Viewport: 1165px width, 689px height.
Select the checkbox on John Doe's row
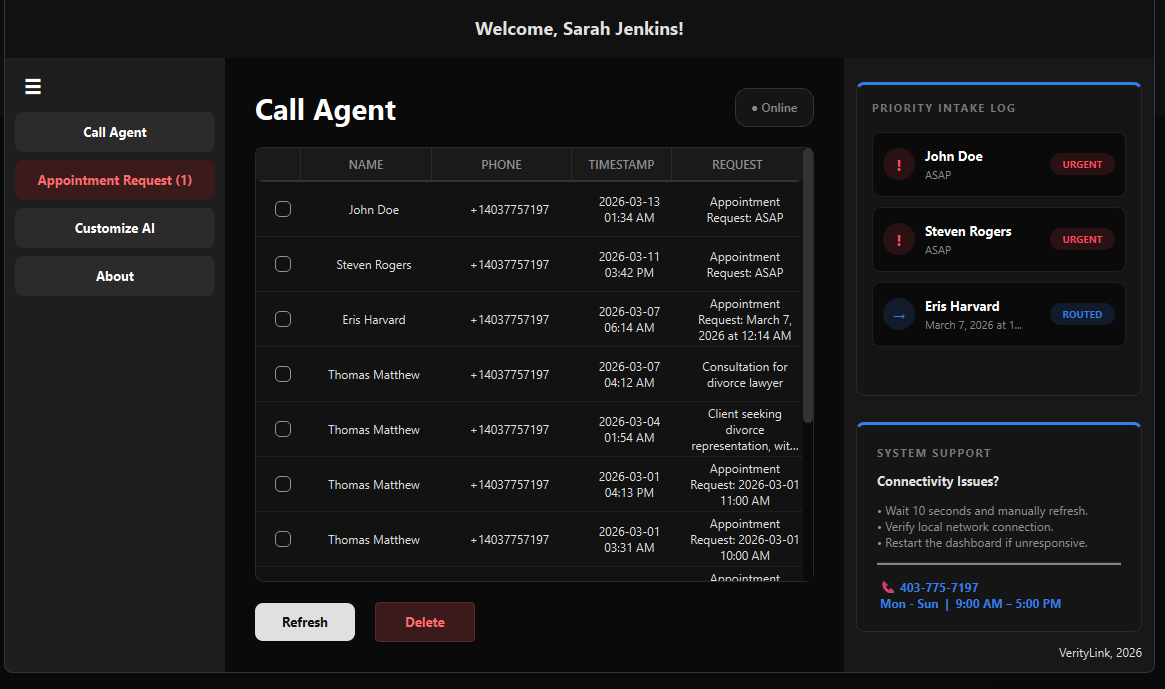pyautogui.click(x=283, y=209)
